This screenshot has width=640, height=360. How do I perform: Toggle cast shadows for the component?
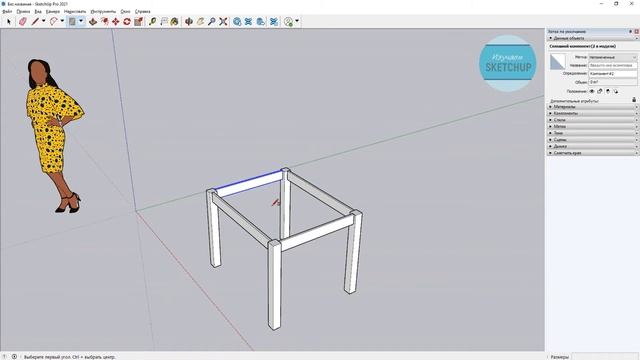[616, 91]
